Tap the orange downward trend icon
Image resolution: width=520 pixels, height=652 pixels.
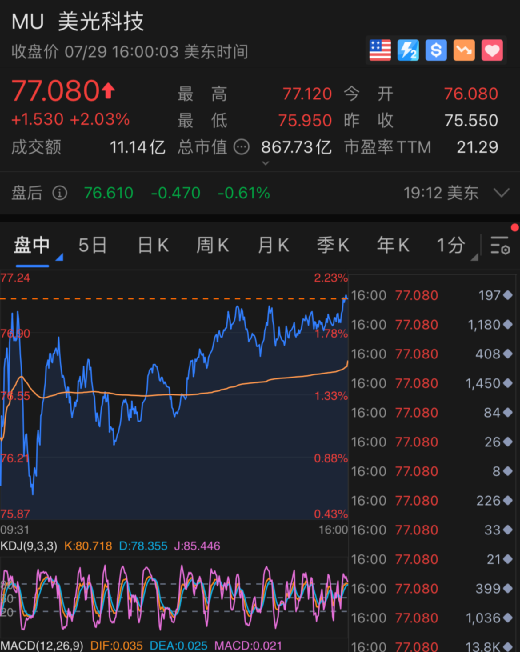(x=464, y=50)
